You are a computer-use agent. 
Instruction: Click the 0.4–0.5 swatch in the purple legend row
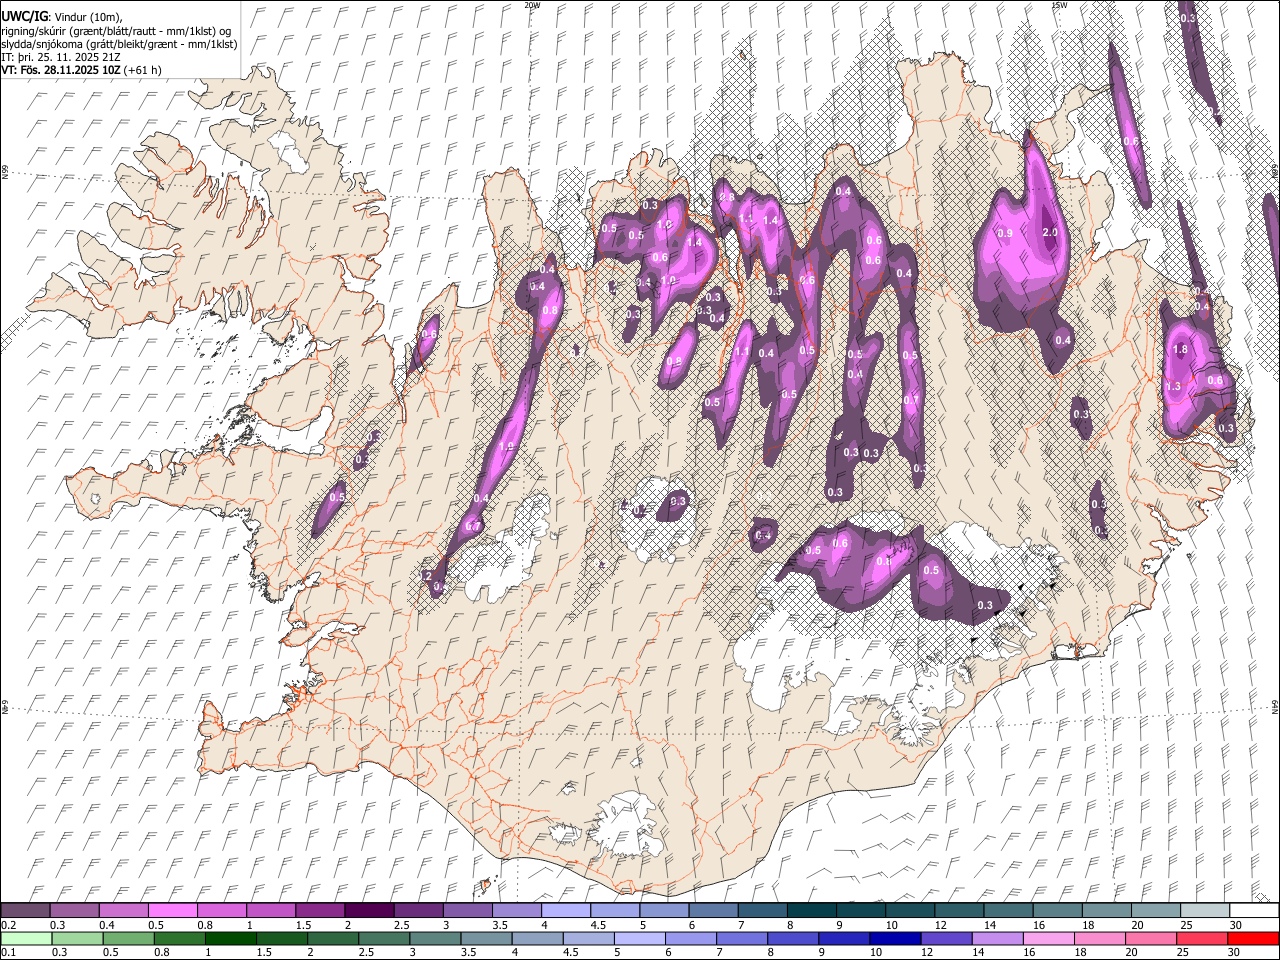coord(124,911)
